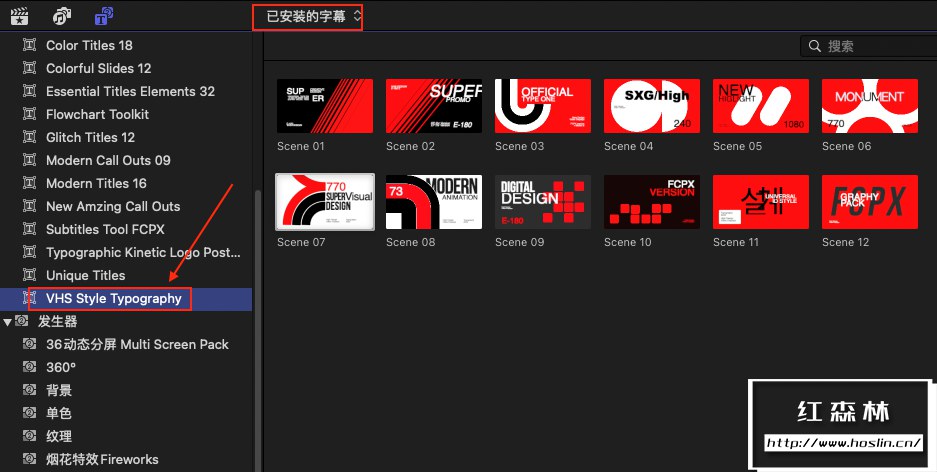
Task: Select the 发生器 generators heading
Action: pos(58,321)
